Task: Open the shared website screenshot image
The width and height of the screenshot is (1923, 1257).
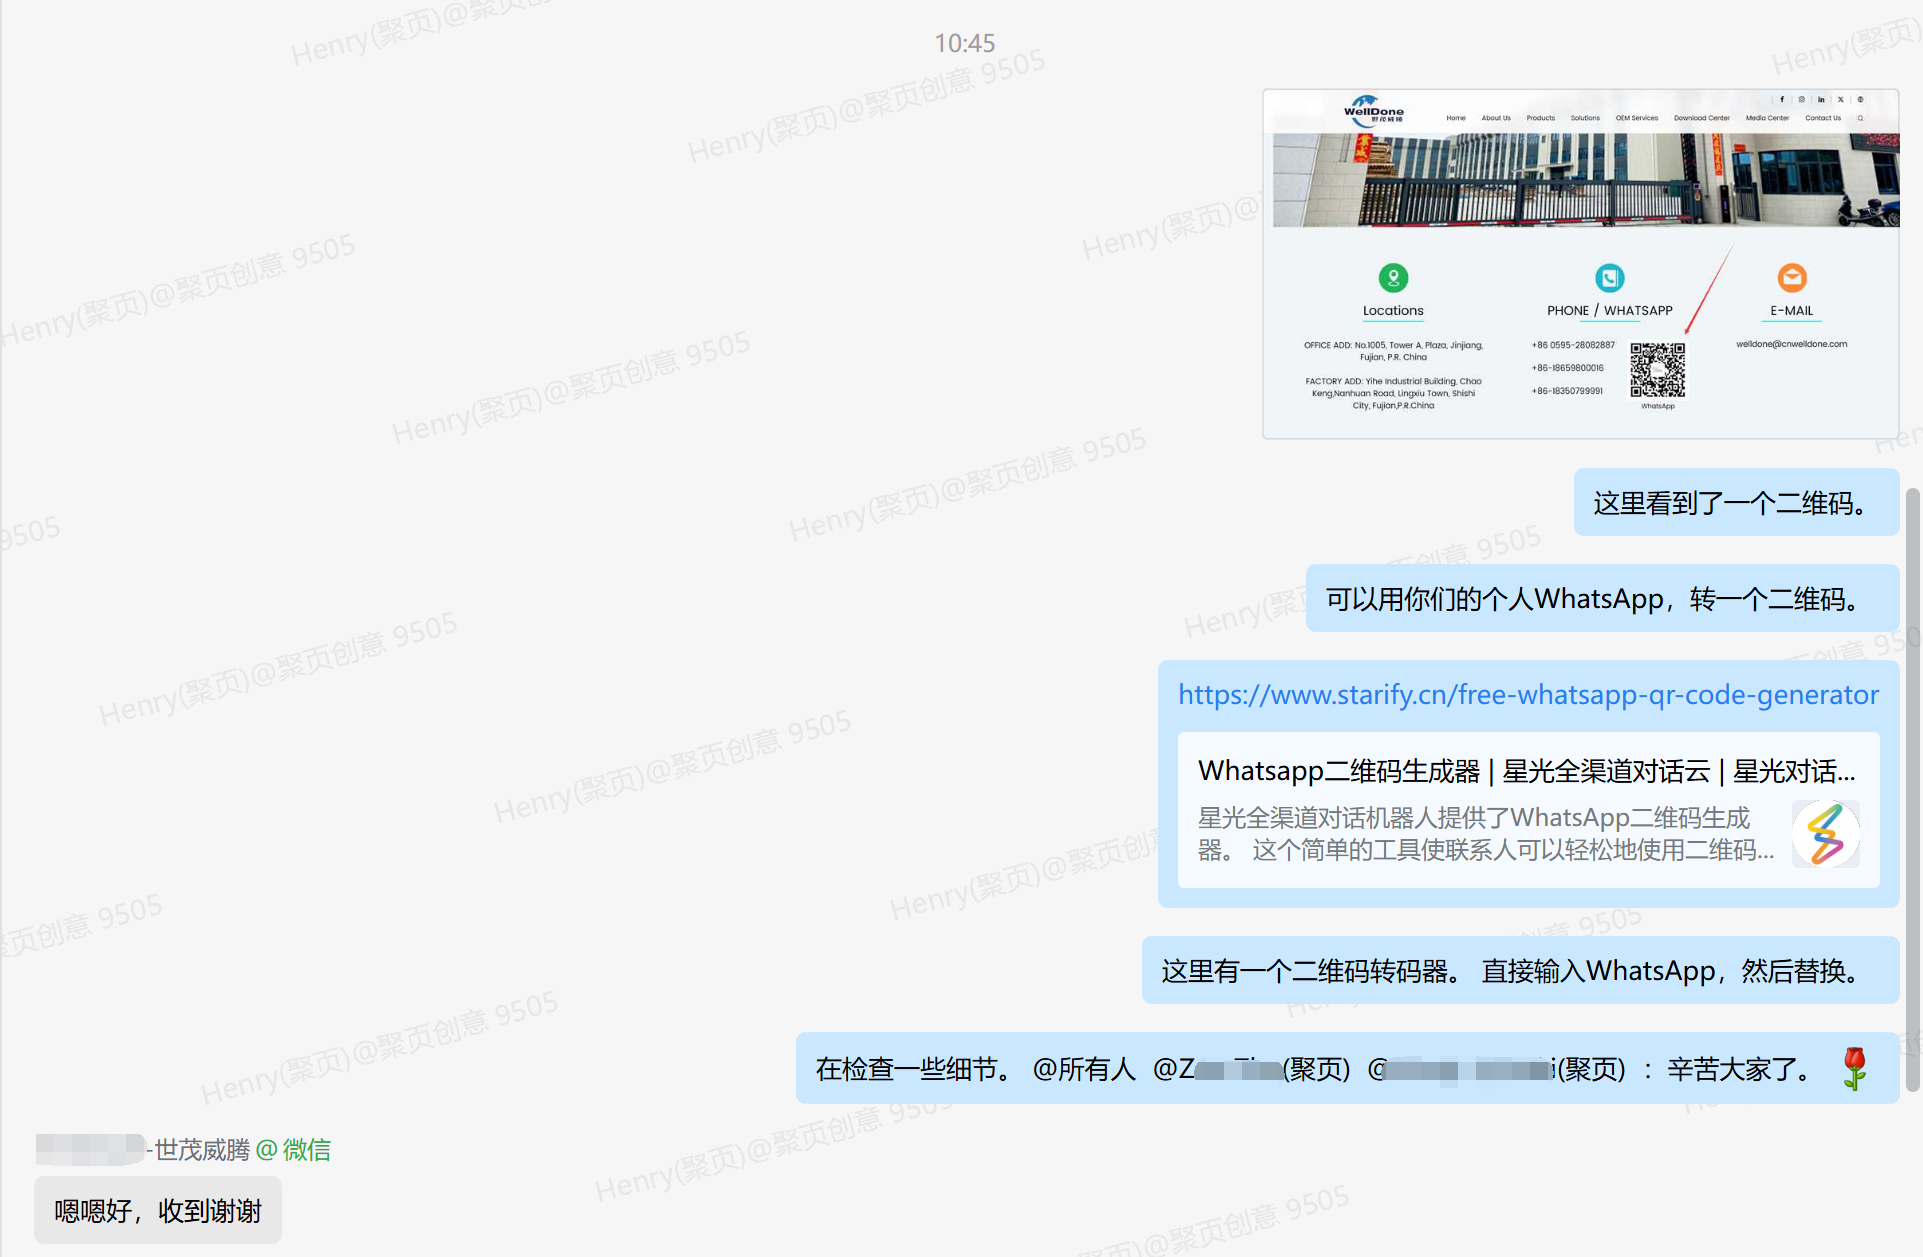Action: point(1580,264)
